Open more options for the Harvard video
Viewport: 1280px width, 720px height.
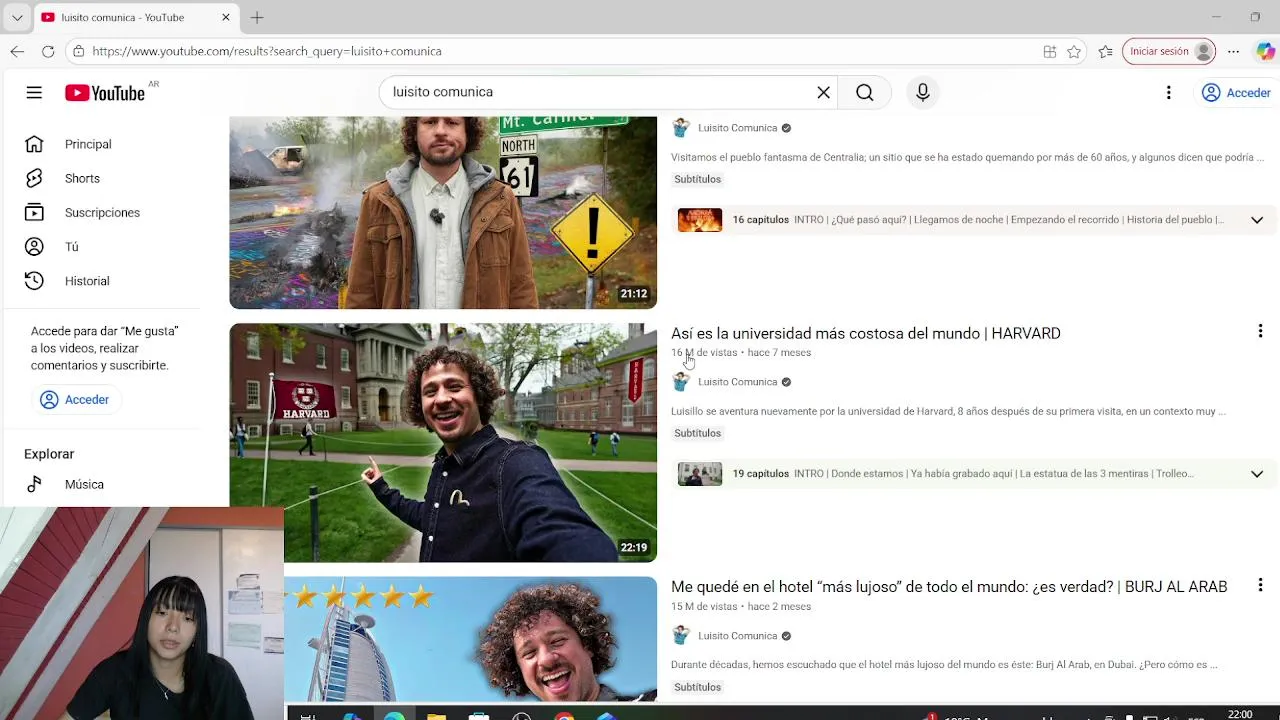tap(1260, 331)
